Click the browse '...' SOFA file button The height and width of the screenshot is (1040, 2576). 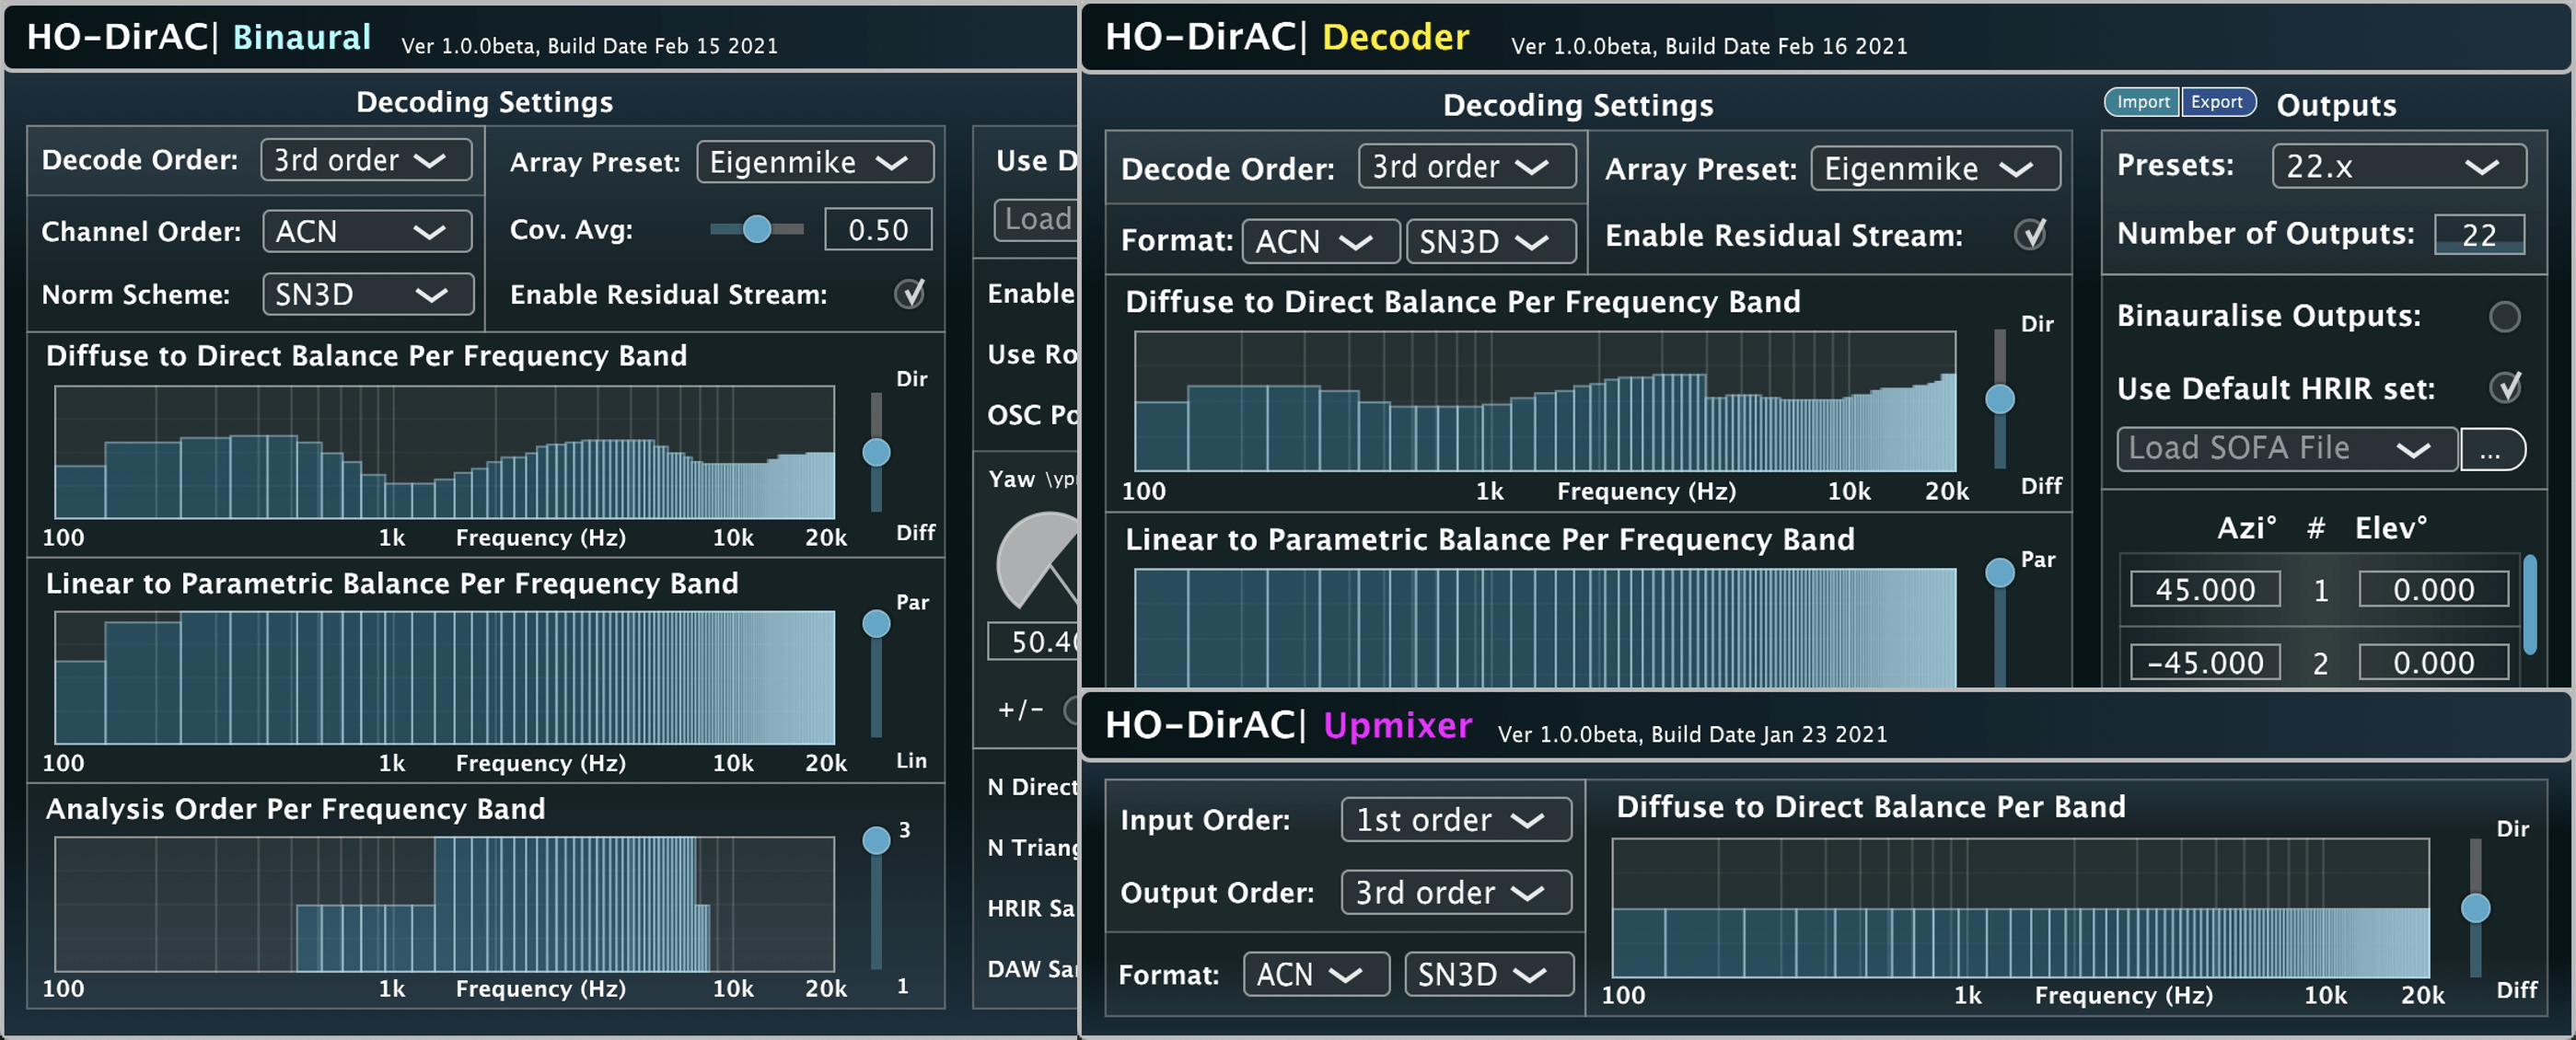2490,450
